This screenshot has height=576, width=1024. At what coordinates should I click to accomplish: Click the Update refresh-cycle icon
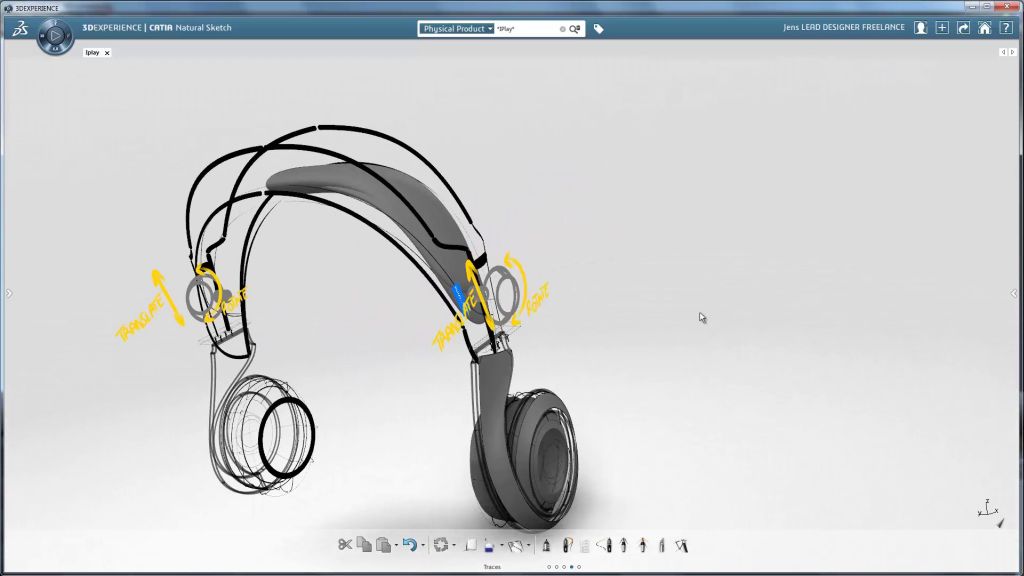coord(440,545)
